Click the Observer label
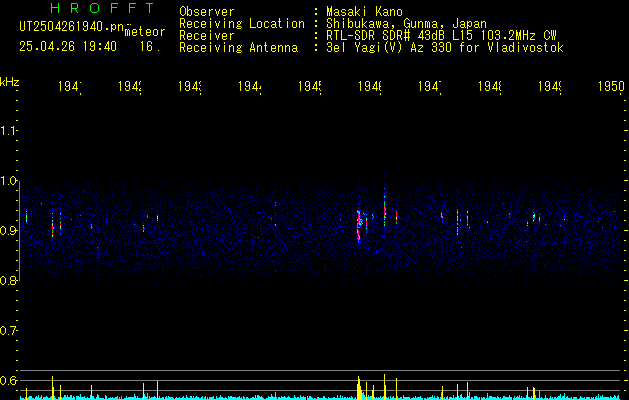 207,12
